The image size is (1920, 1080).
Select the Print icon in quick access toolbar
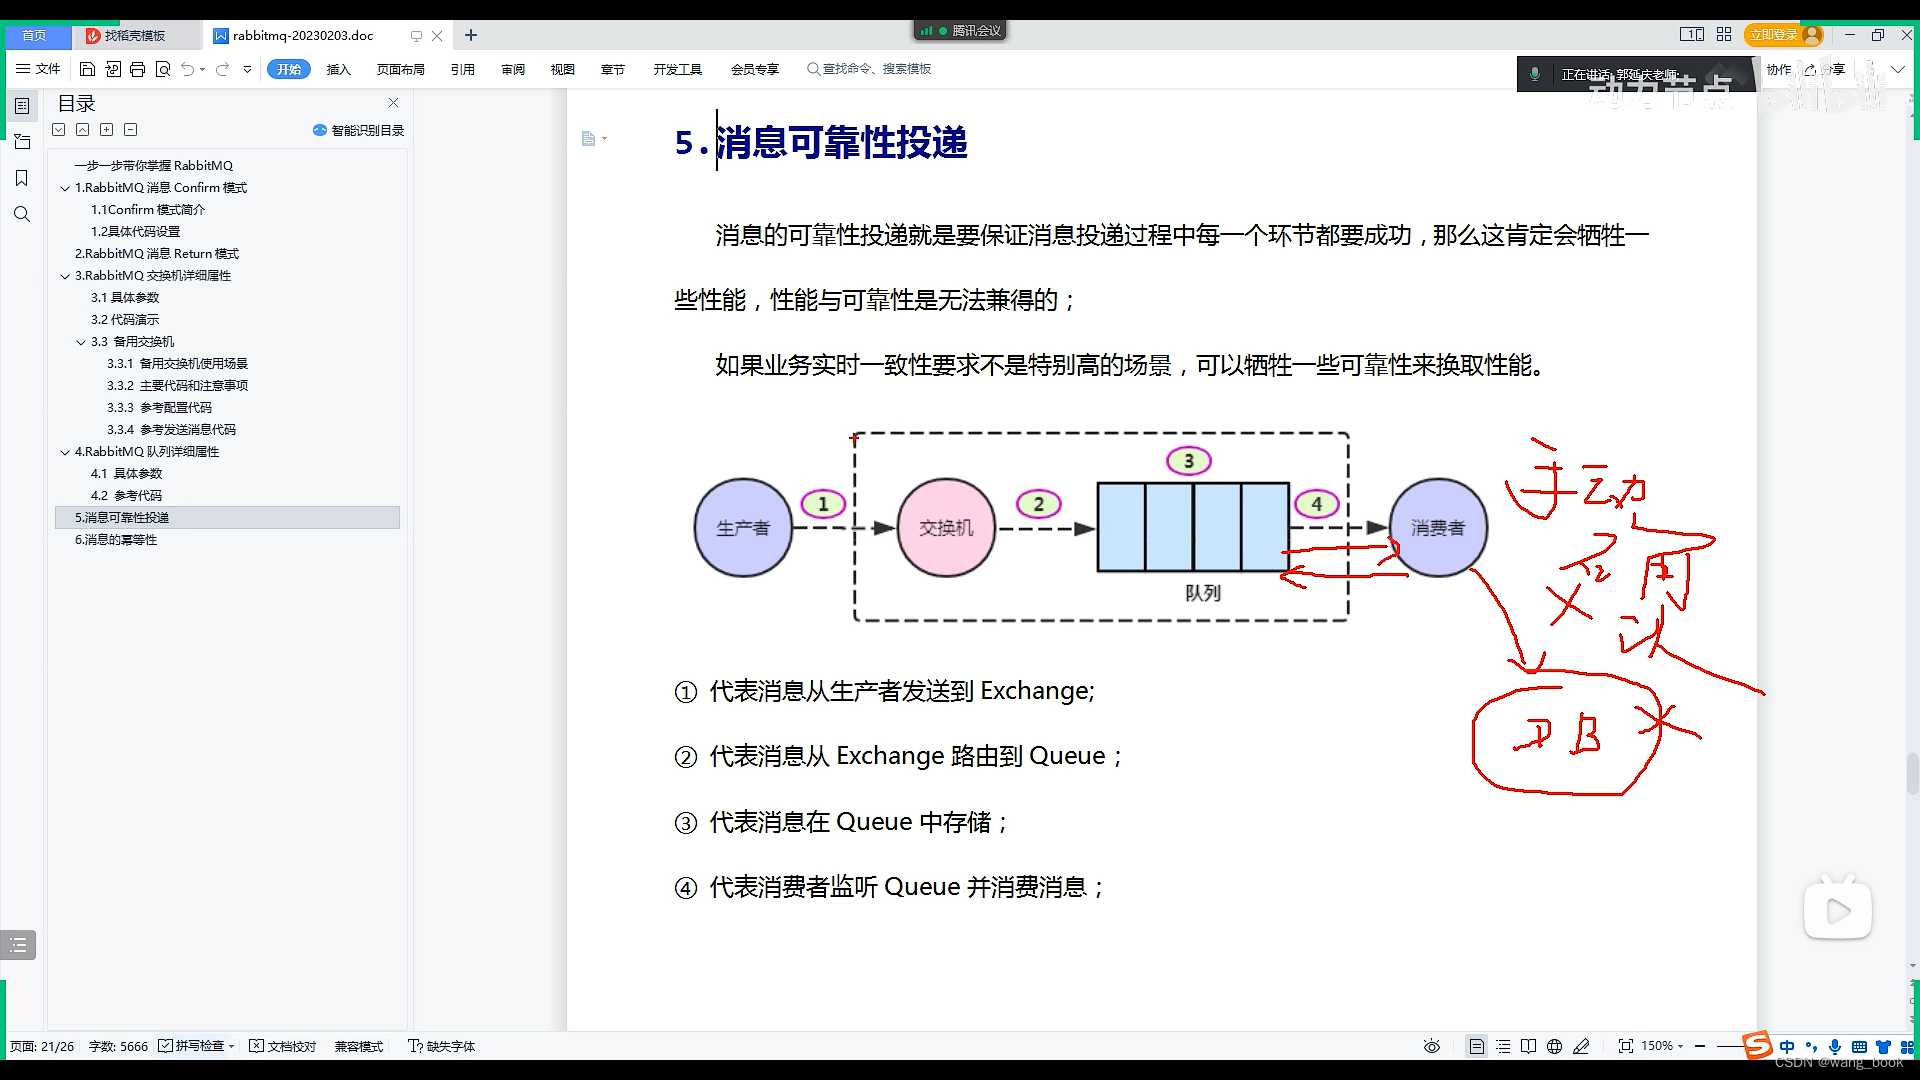(x=137, y=69)
